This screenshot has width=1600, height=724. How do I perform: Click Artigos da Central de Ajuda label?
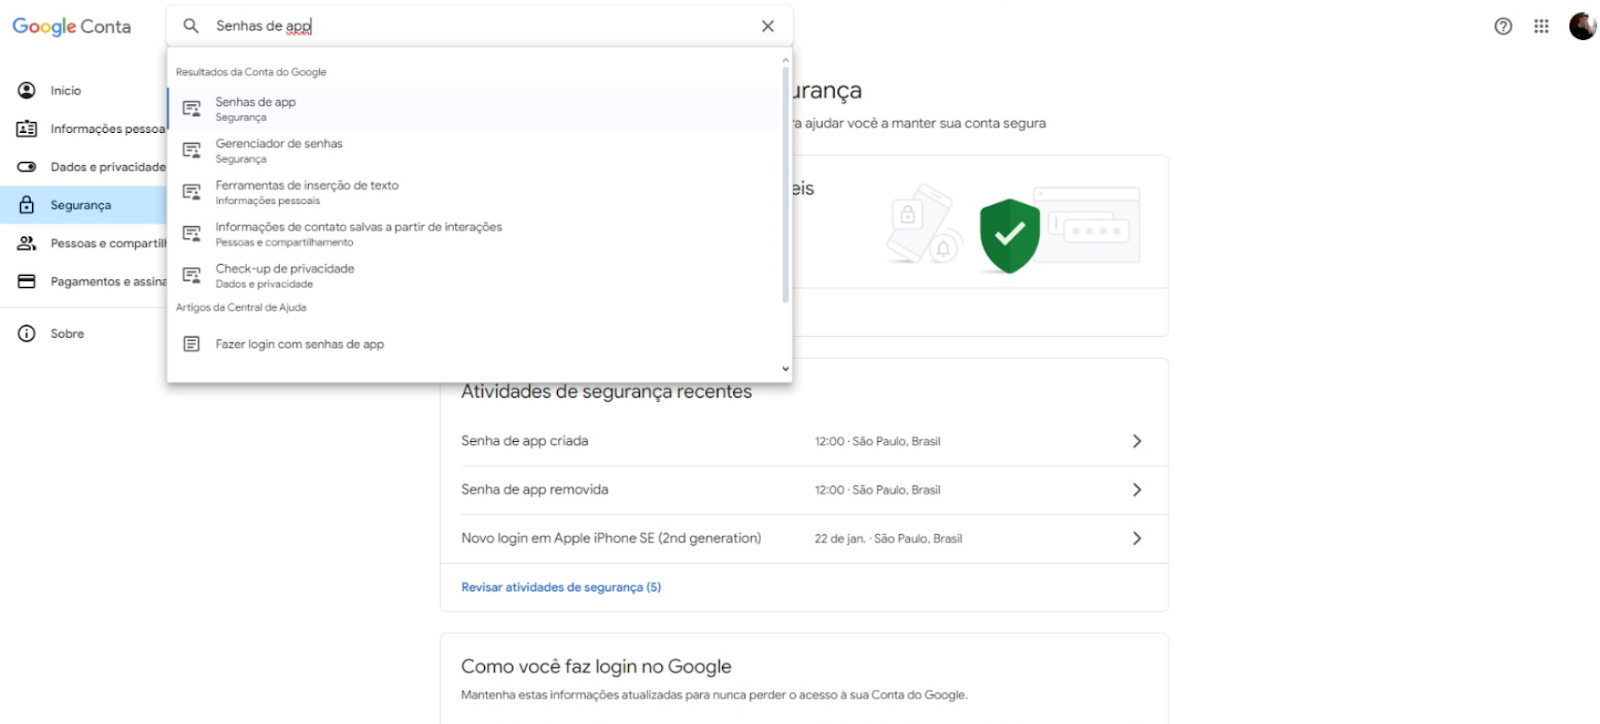coord(241,308)
